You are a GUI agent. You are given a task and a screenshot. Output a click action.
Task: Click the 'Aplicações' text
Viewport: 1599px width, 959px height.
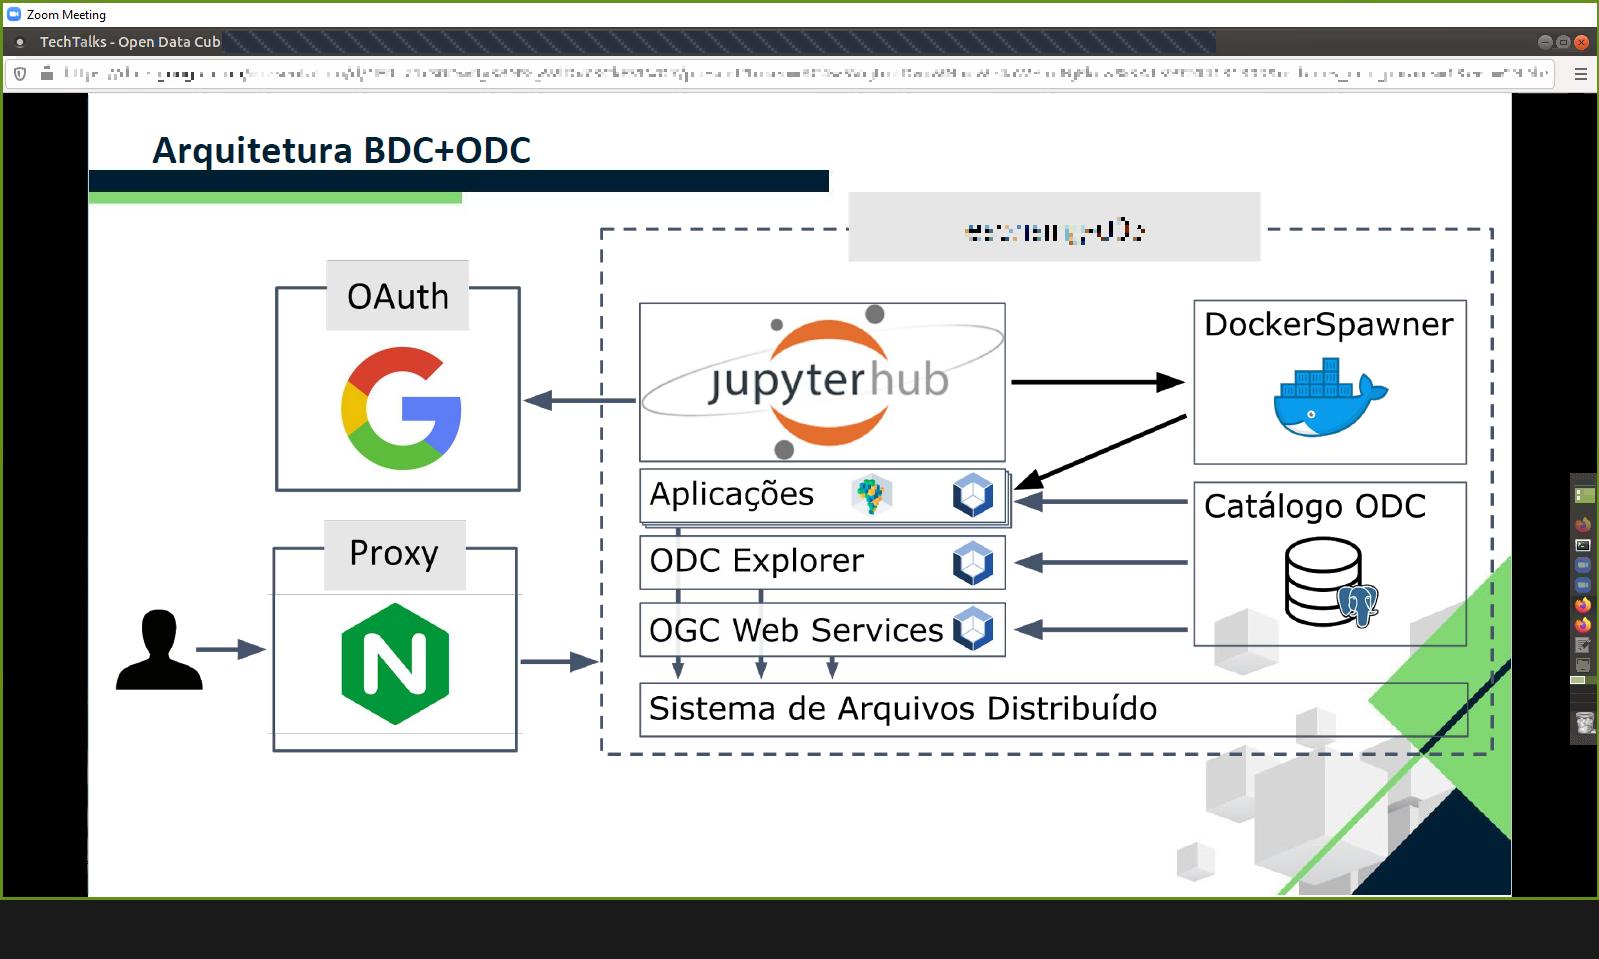(732, 494)
